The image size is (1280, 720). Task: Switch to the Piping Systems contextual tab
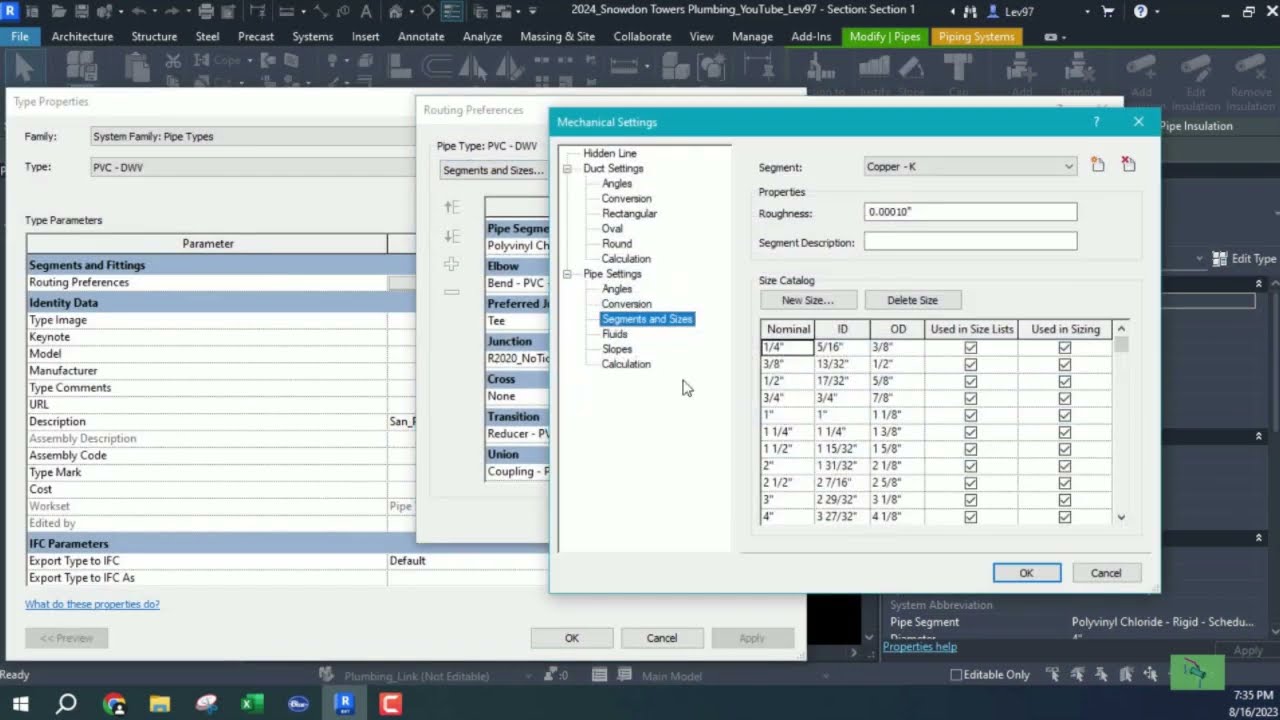coord(976,36)
